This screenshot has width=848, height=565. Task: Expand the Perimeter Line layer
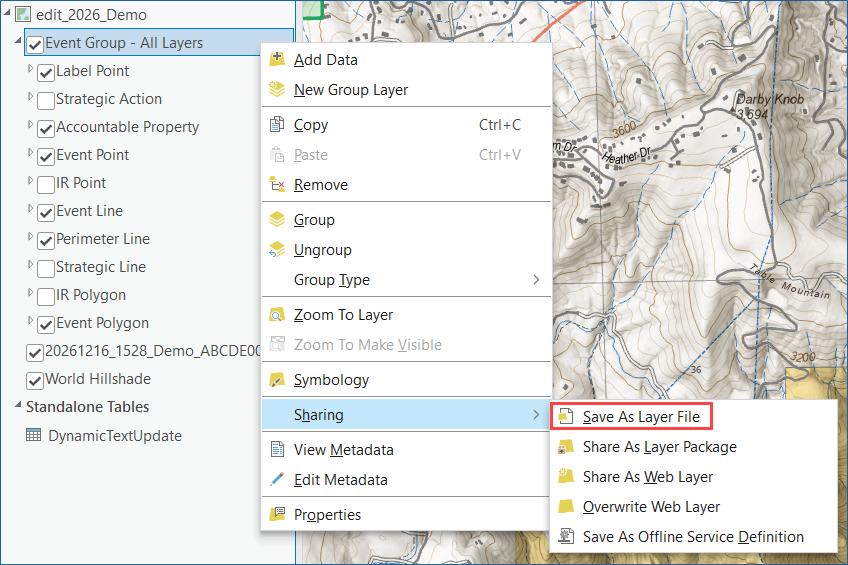[x=30, y=237]
